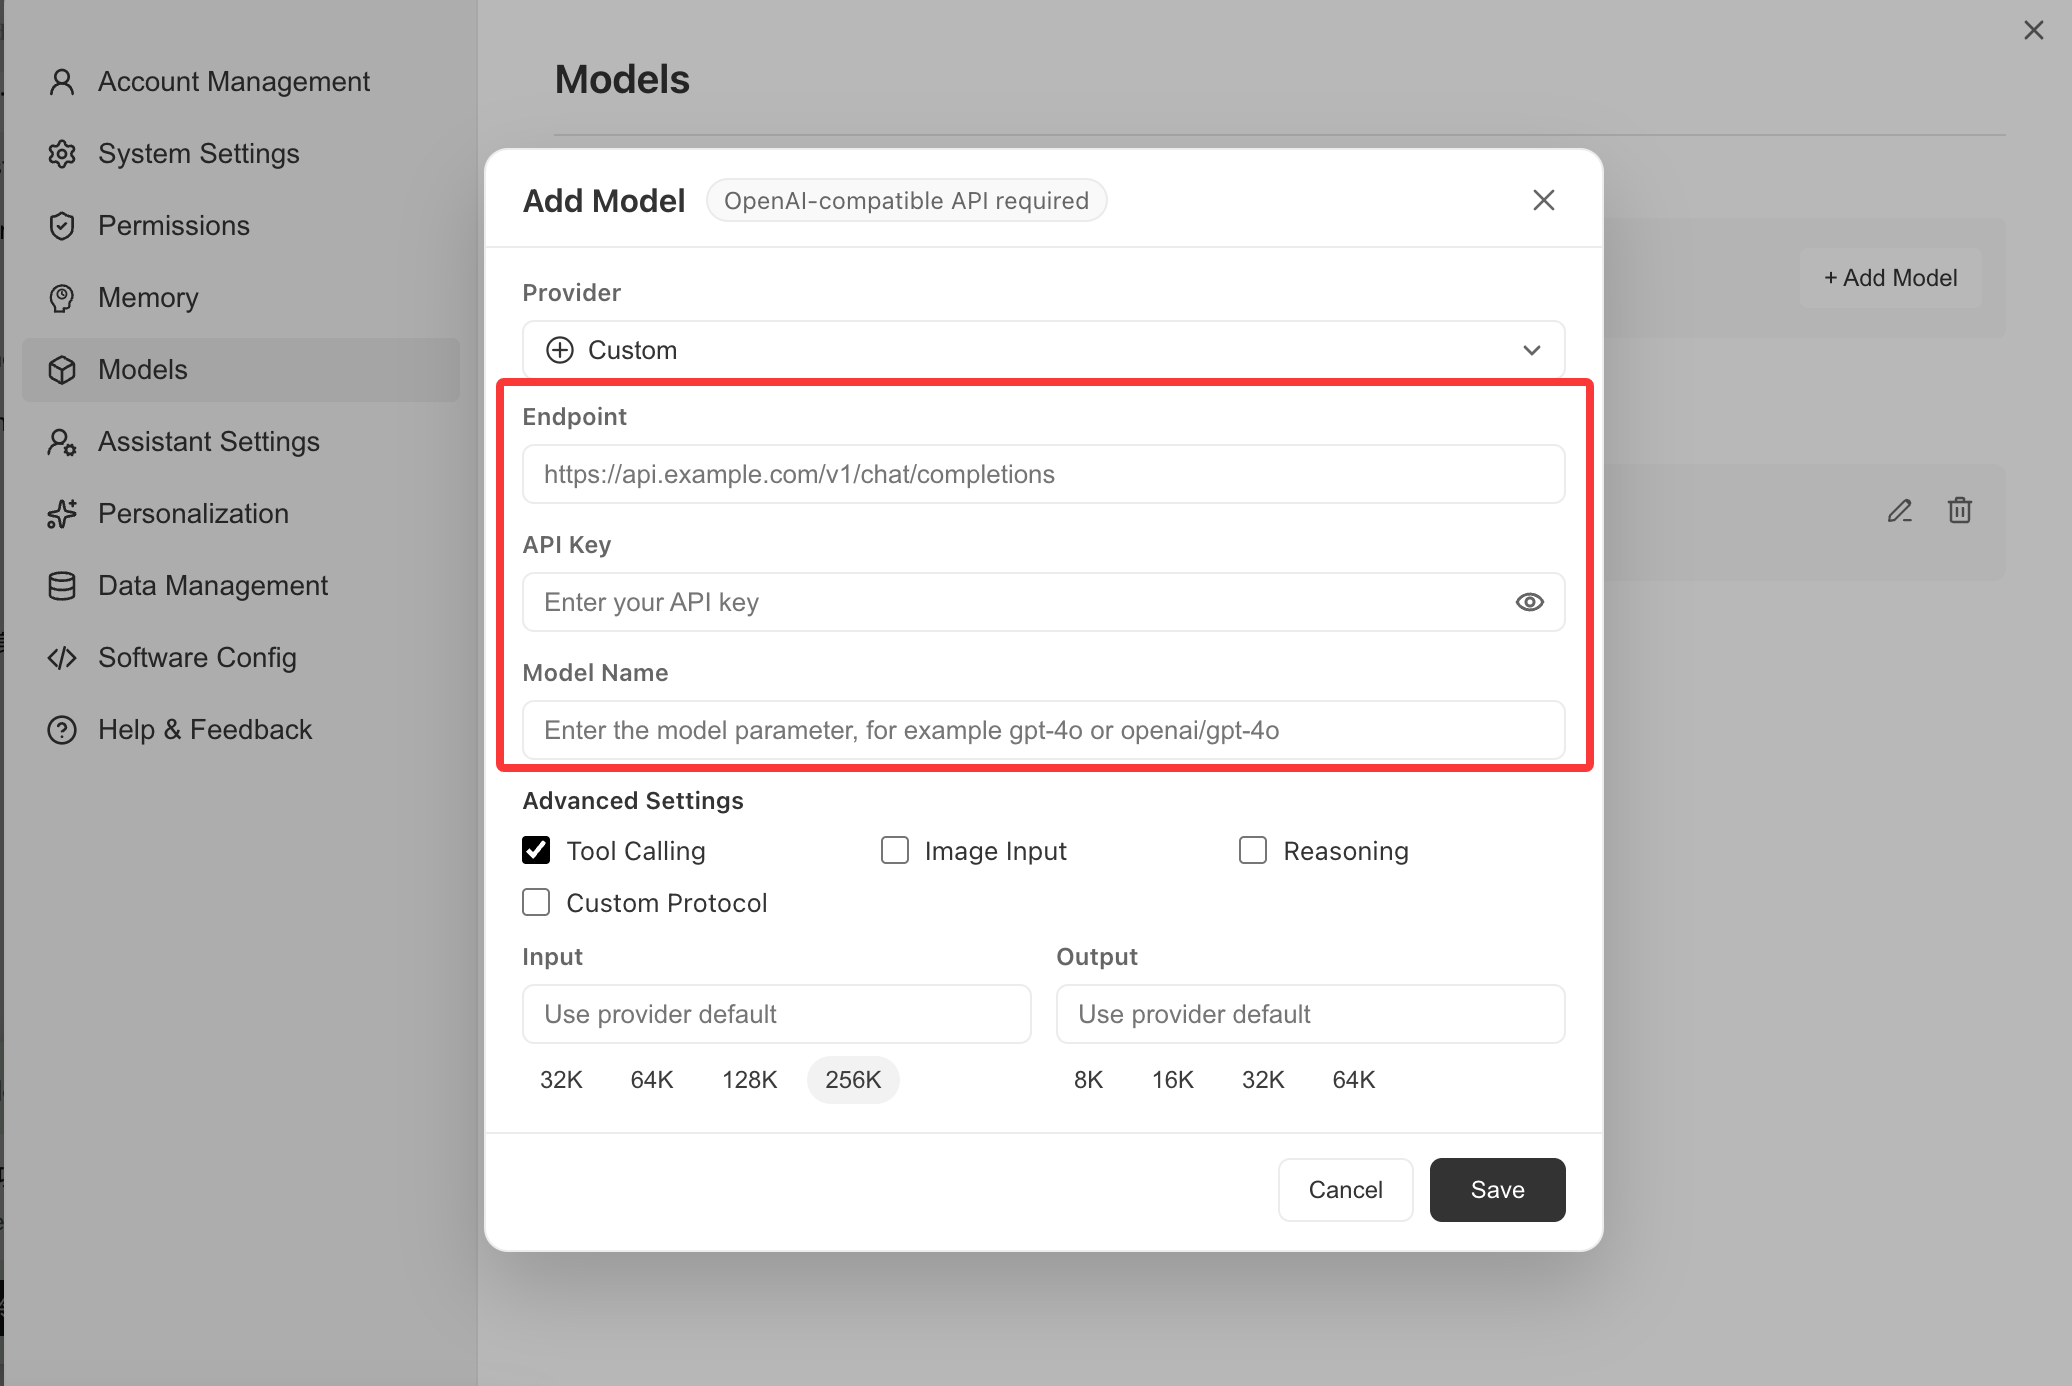Click the trash delete icon for the model
2072x1386 pixels.
[x=1960, y=510]
